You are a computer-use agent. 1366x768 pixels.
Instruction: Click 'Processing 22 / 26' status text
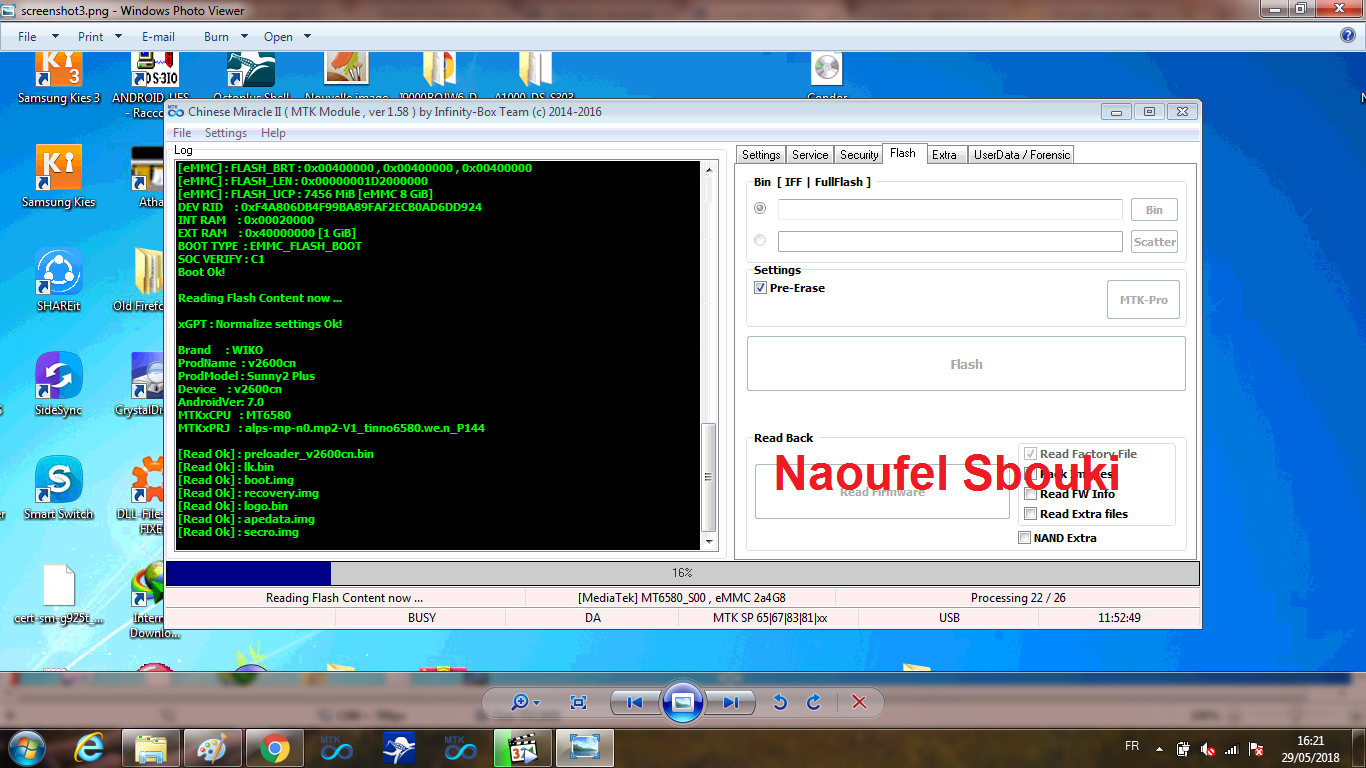pyautogui.click(x=1018, y=598)
